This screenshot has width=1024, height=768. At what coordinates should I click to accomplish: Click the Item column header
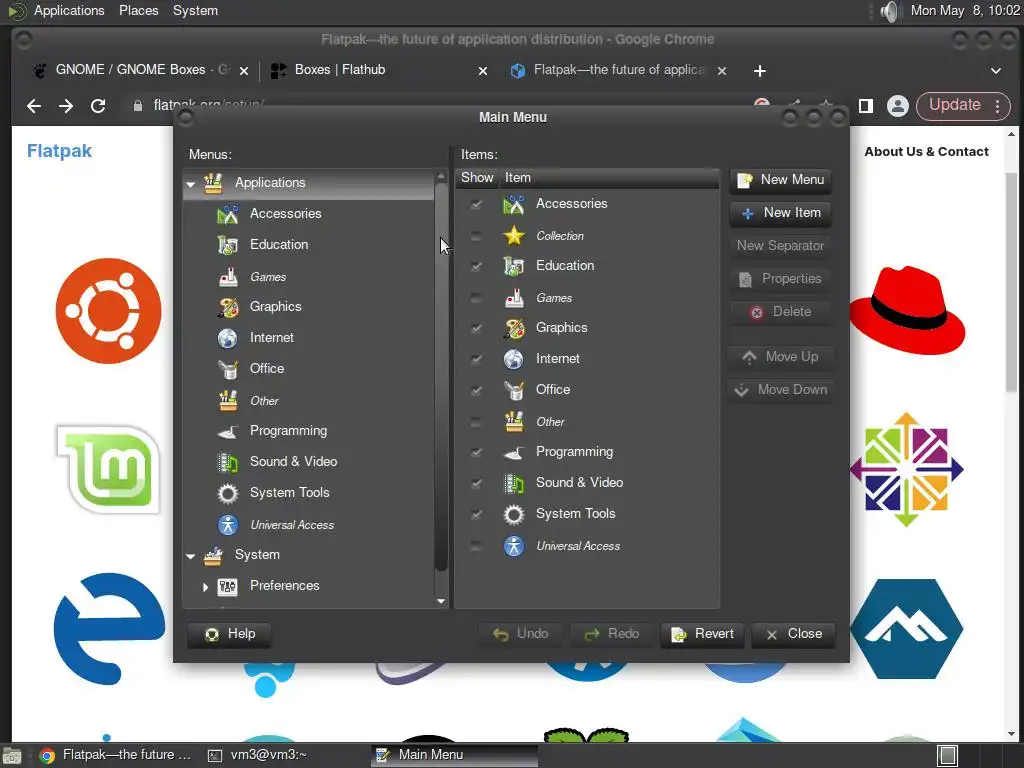coord(609,178)
